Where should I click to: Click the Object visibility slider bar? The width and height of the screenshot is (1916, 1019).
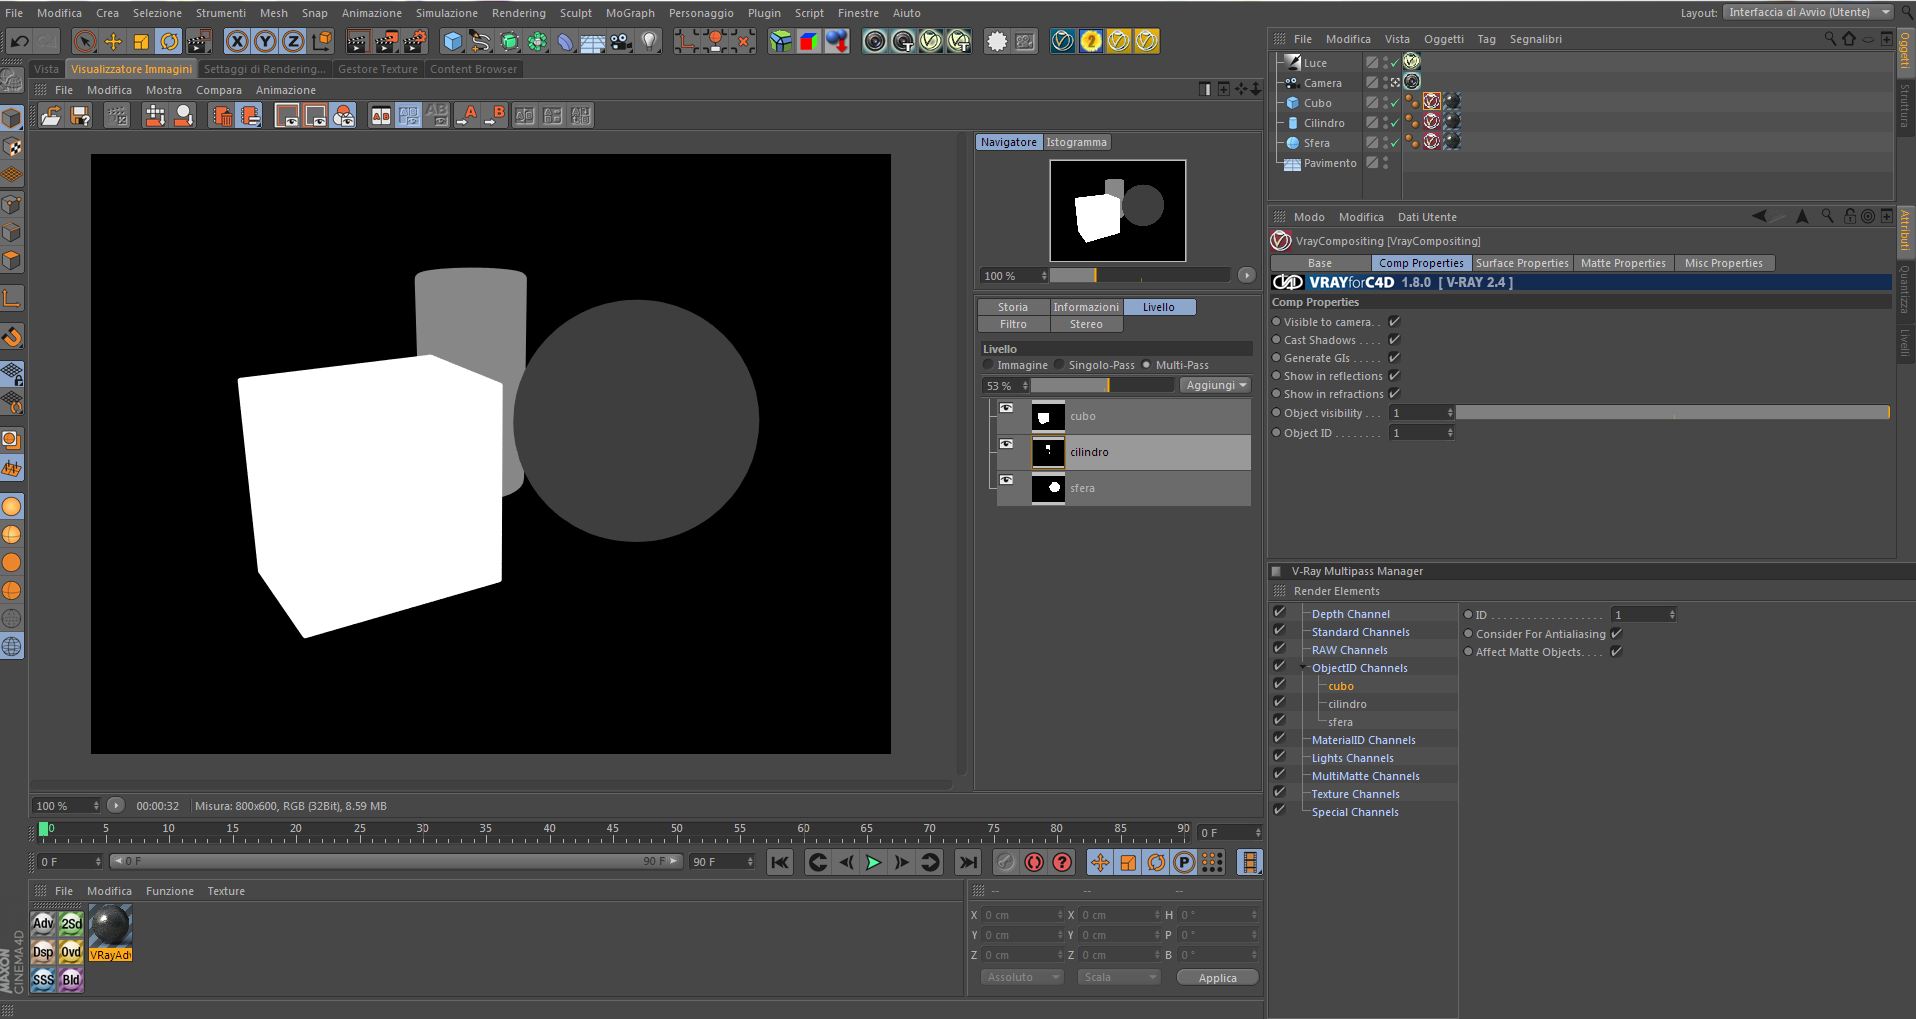[x=1672, y=413]
